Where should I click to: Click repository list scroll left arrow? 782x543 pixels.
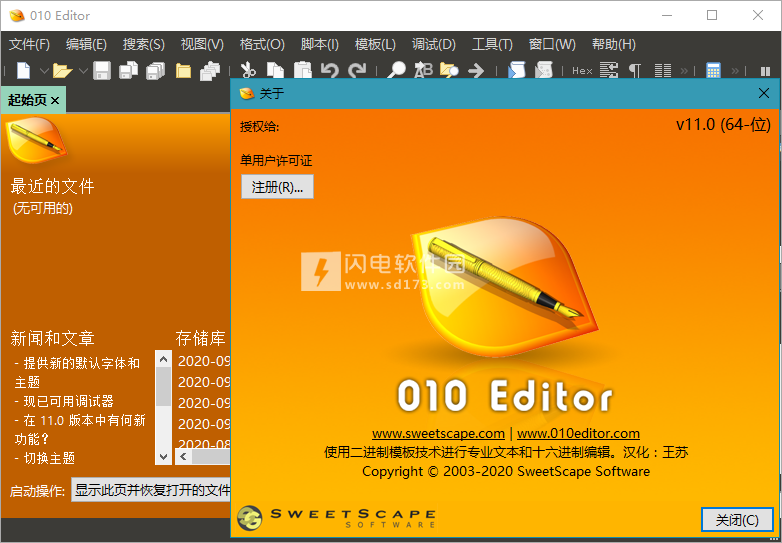tap(184, 457)
